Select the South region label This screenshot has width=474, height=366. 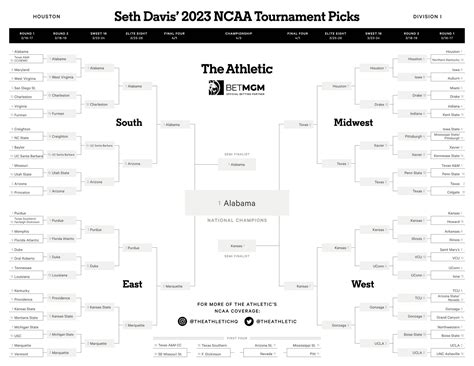click(129, 122)
